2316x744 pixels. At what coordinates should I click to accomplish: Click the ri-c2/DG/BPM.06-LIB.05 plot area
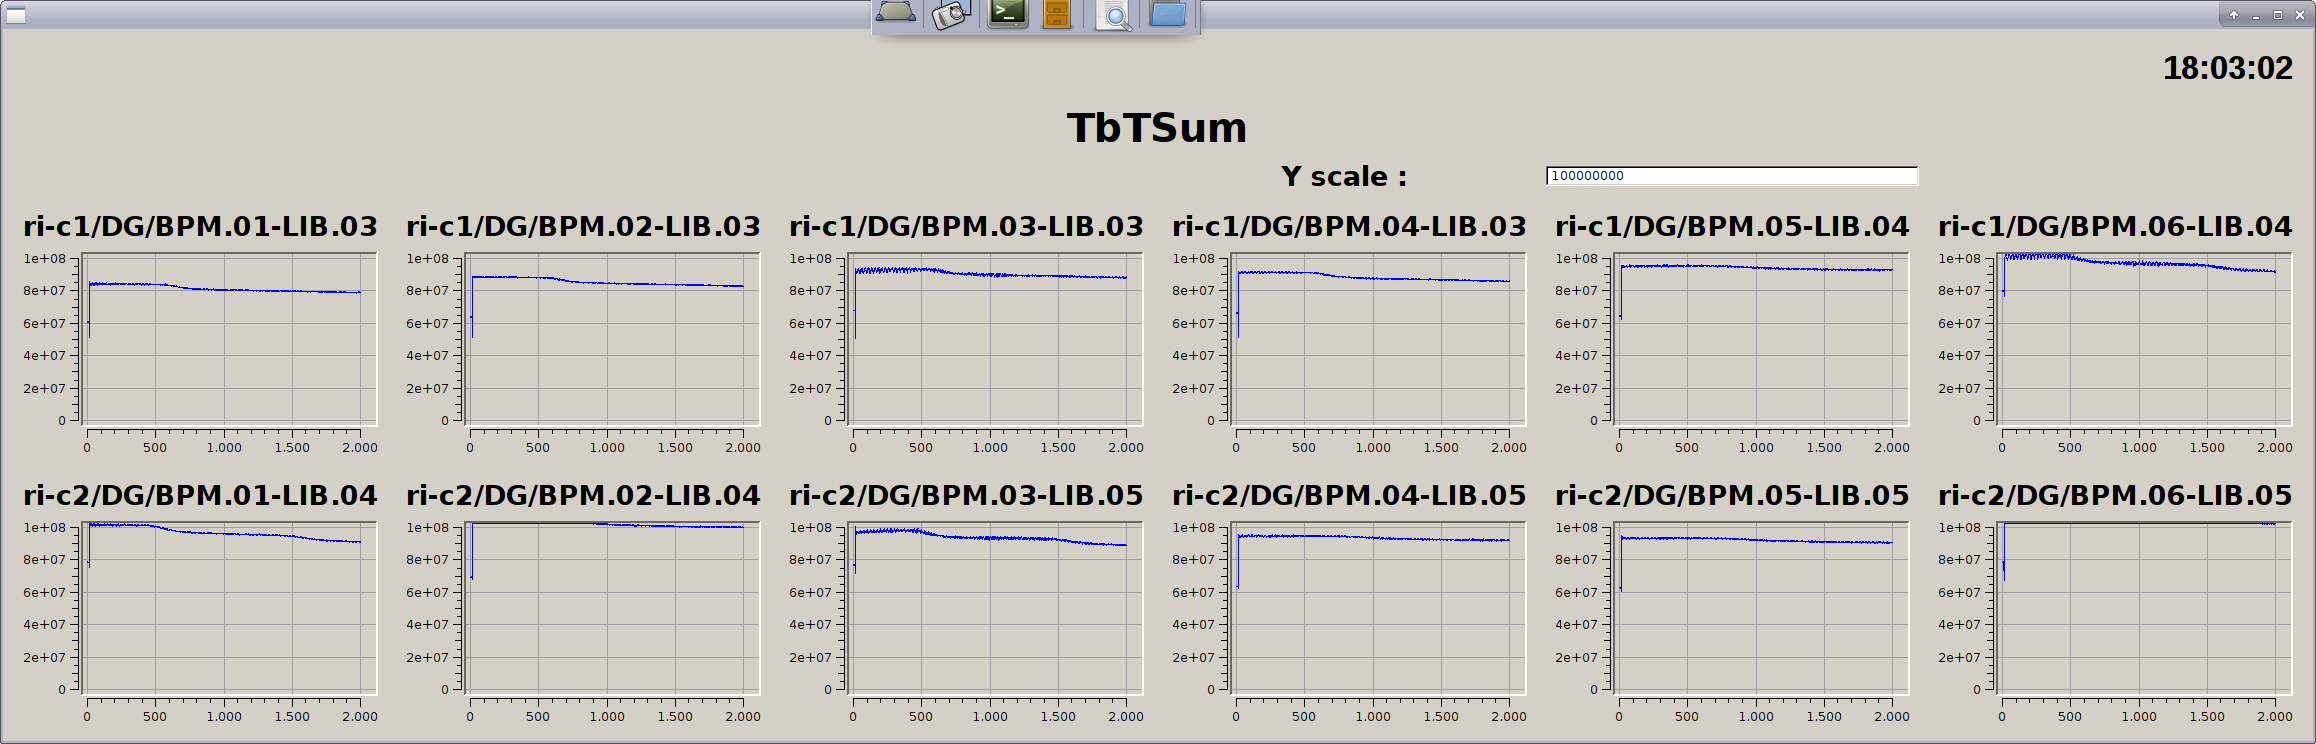(x=2144, y=608)
